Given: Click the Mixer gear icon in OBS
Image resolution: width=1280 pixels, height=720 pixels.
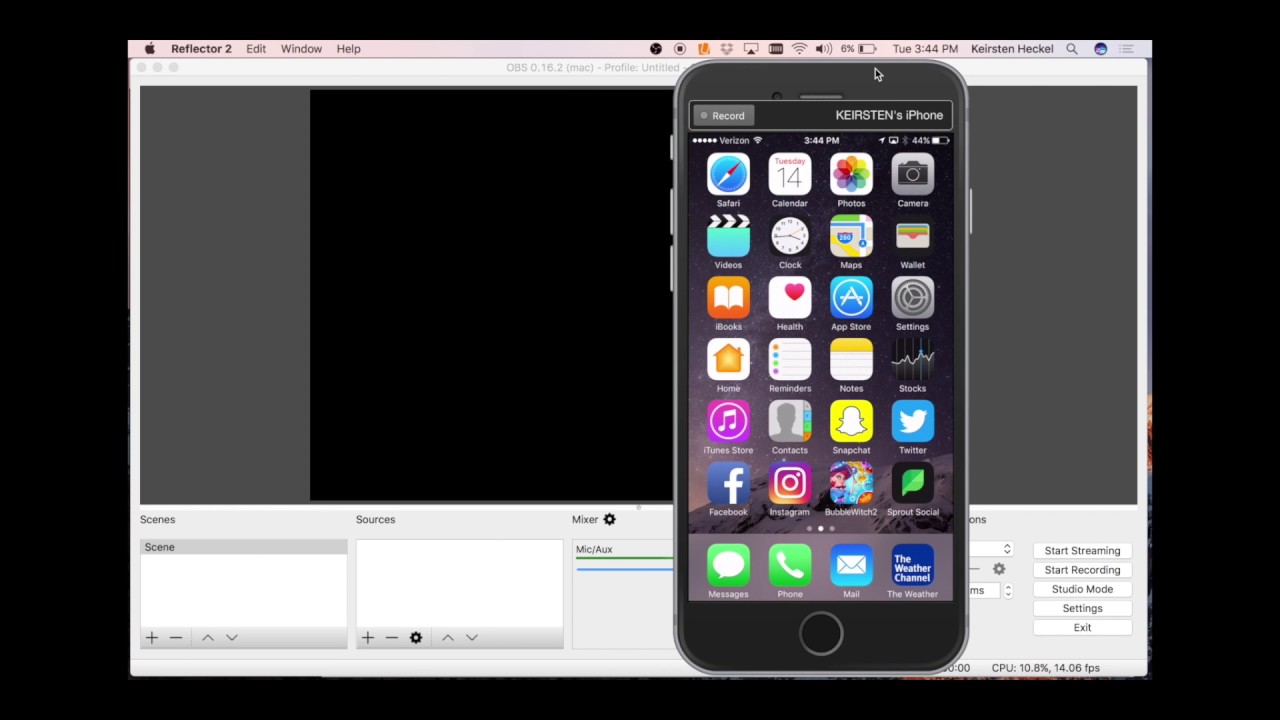Looking at the screenshot, I should [609, 519].
